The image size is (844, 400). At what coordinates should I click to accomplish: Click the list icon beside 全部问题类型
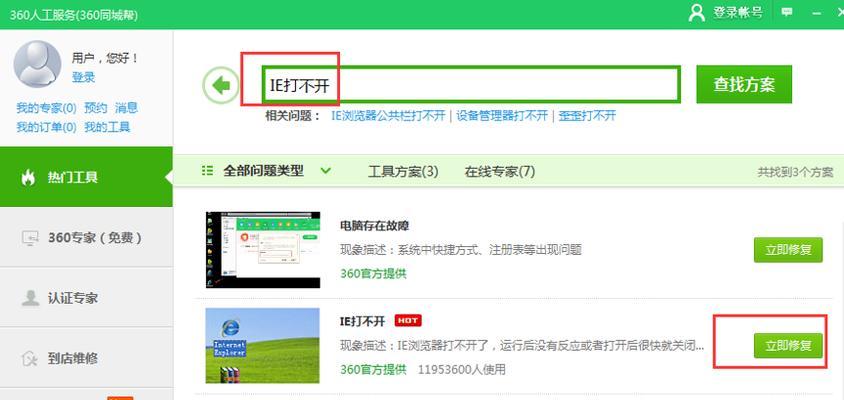tap(207, 171)
